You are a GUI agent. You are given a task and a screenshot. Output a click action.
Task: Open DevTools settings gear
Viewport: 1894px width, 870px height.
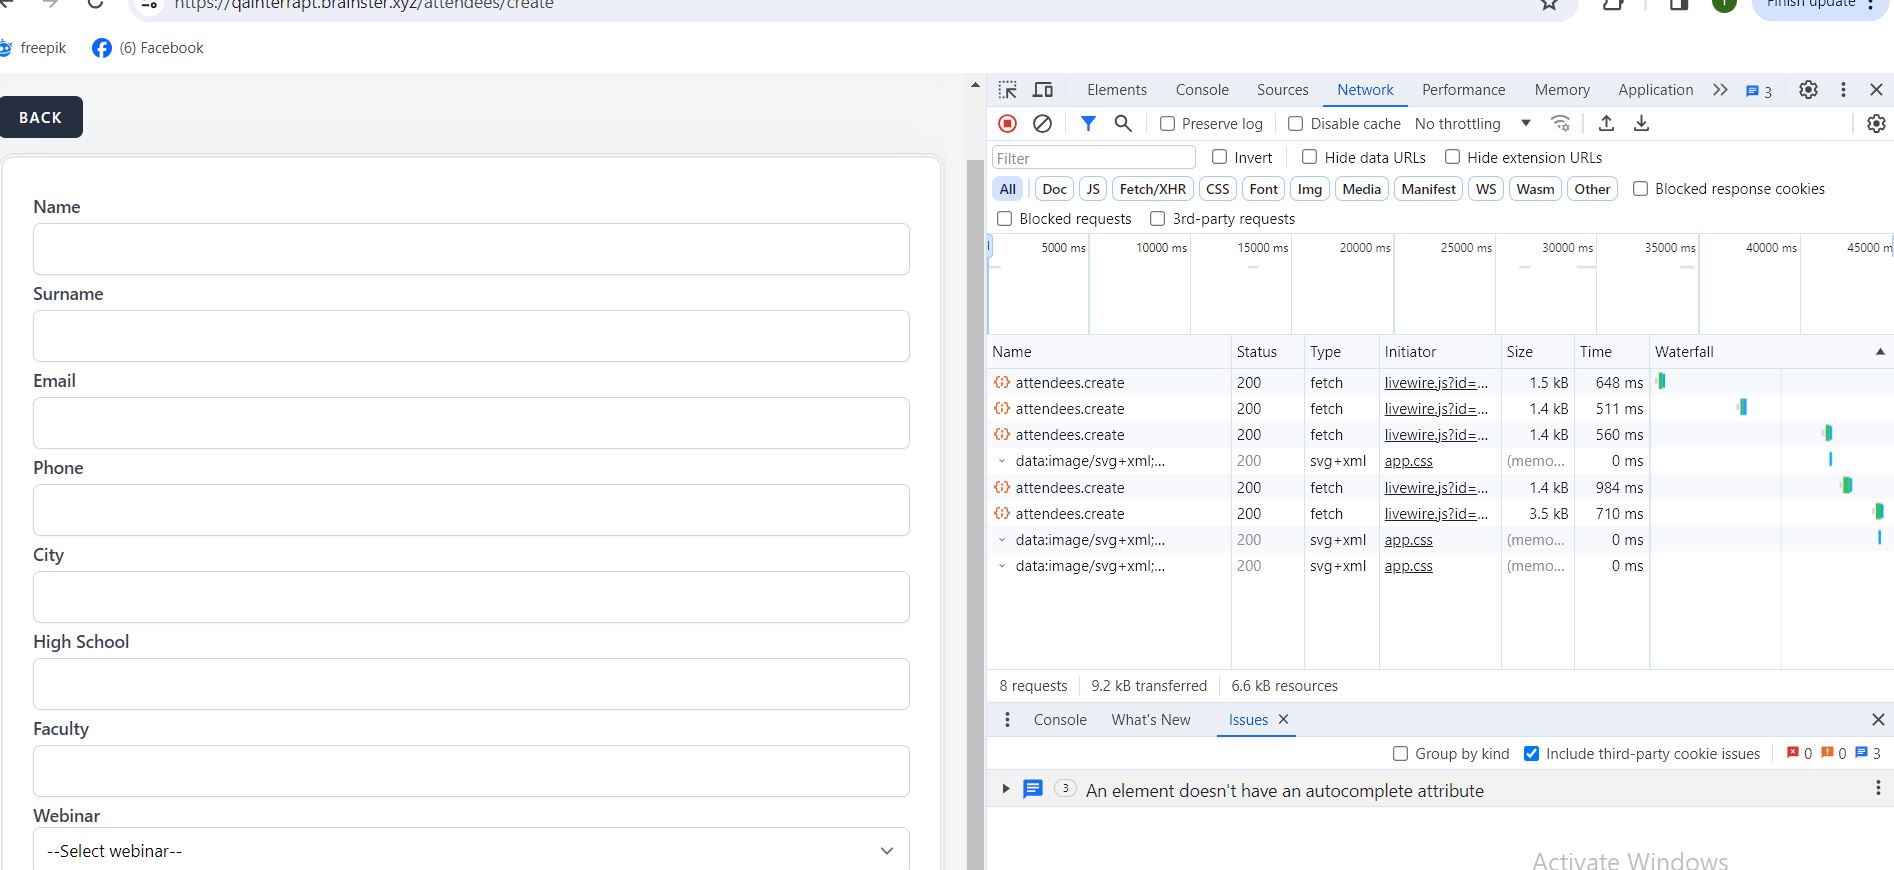pos(1808,90)
